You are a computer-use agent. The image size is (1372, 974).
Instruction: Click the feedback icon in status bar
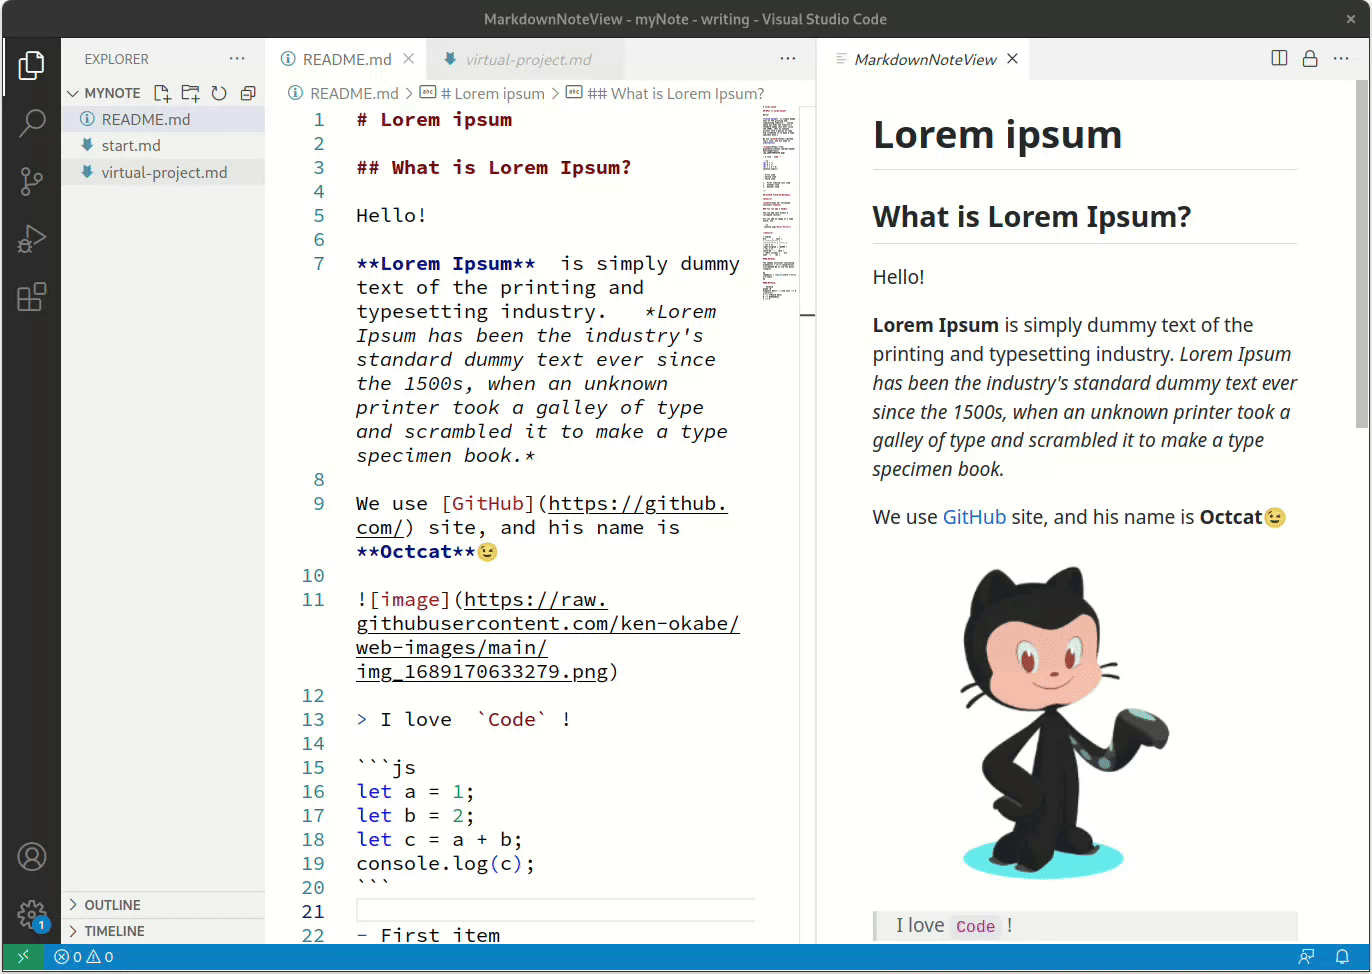tap(1306, 957)
